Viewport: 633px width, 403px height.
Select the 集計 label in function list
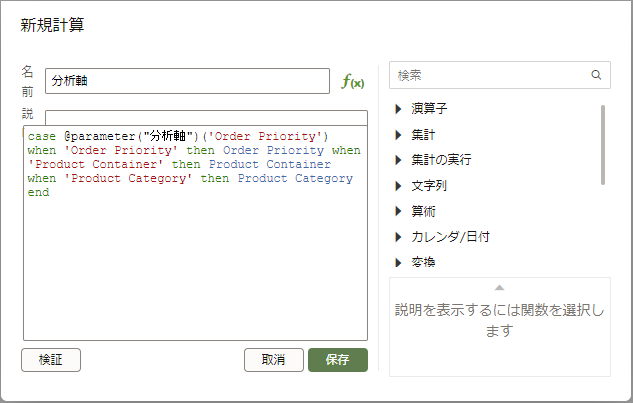tap(423, 134)
